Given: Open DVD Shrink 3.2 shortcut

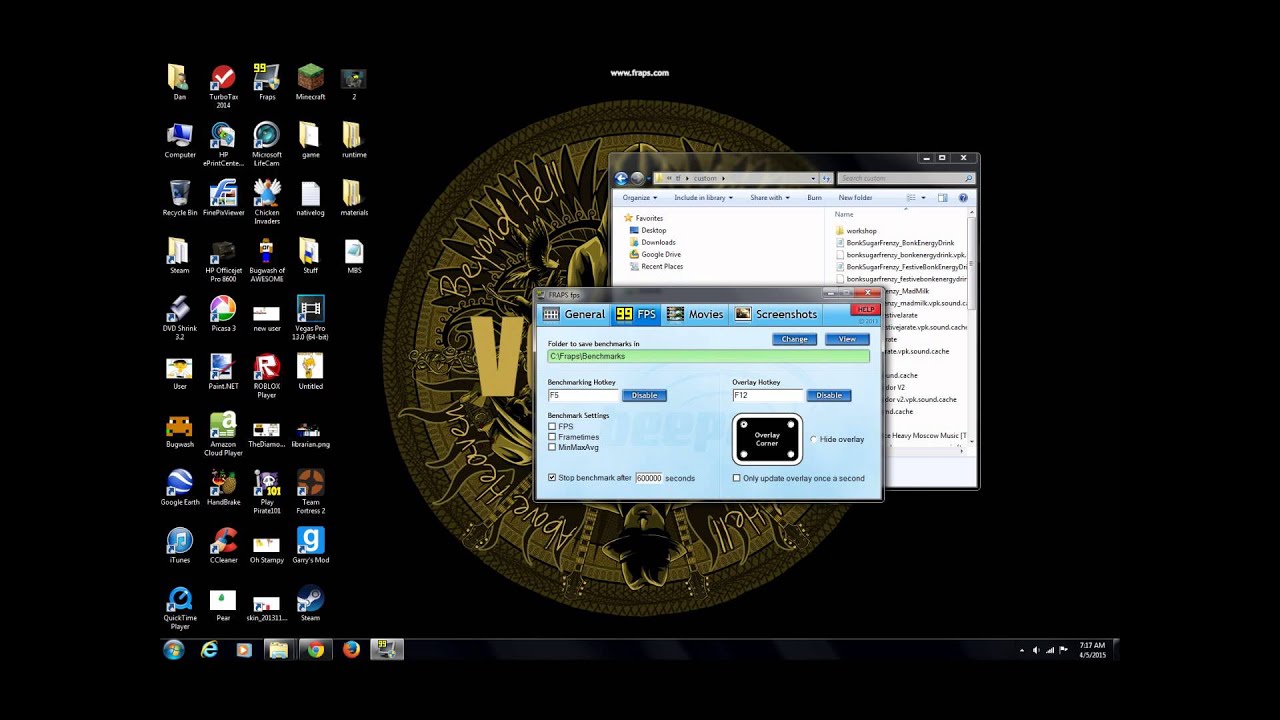Looking at the screenshot, I should [x=180, y=318].
